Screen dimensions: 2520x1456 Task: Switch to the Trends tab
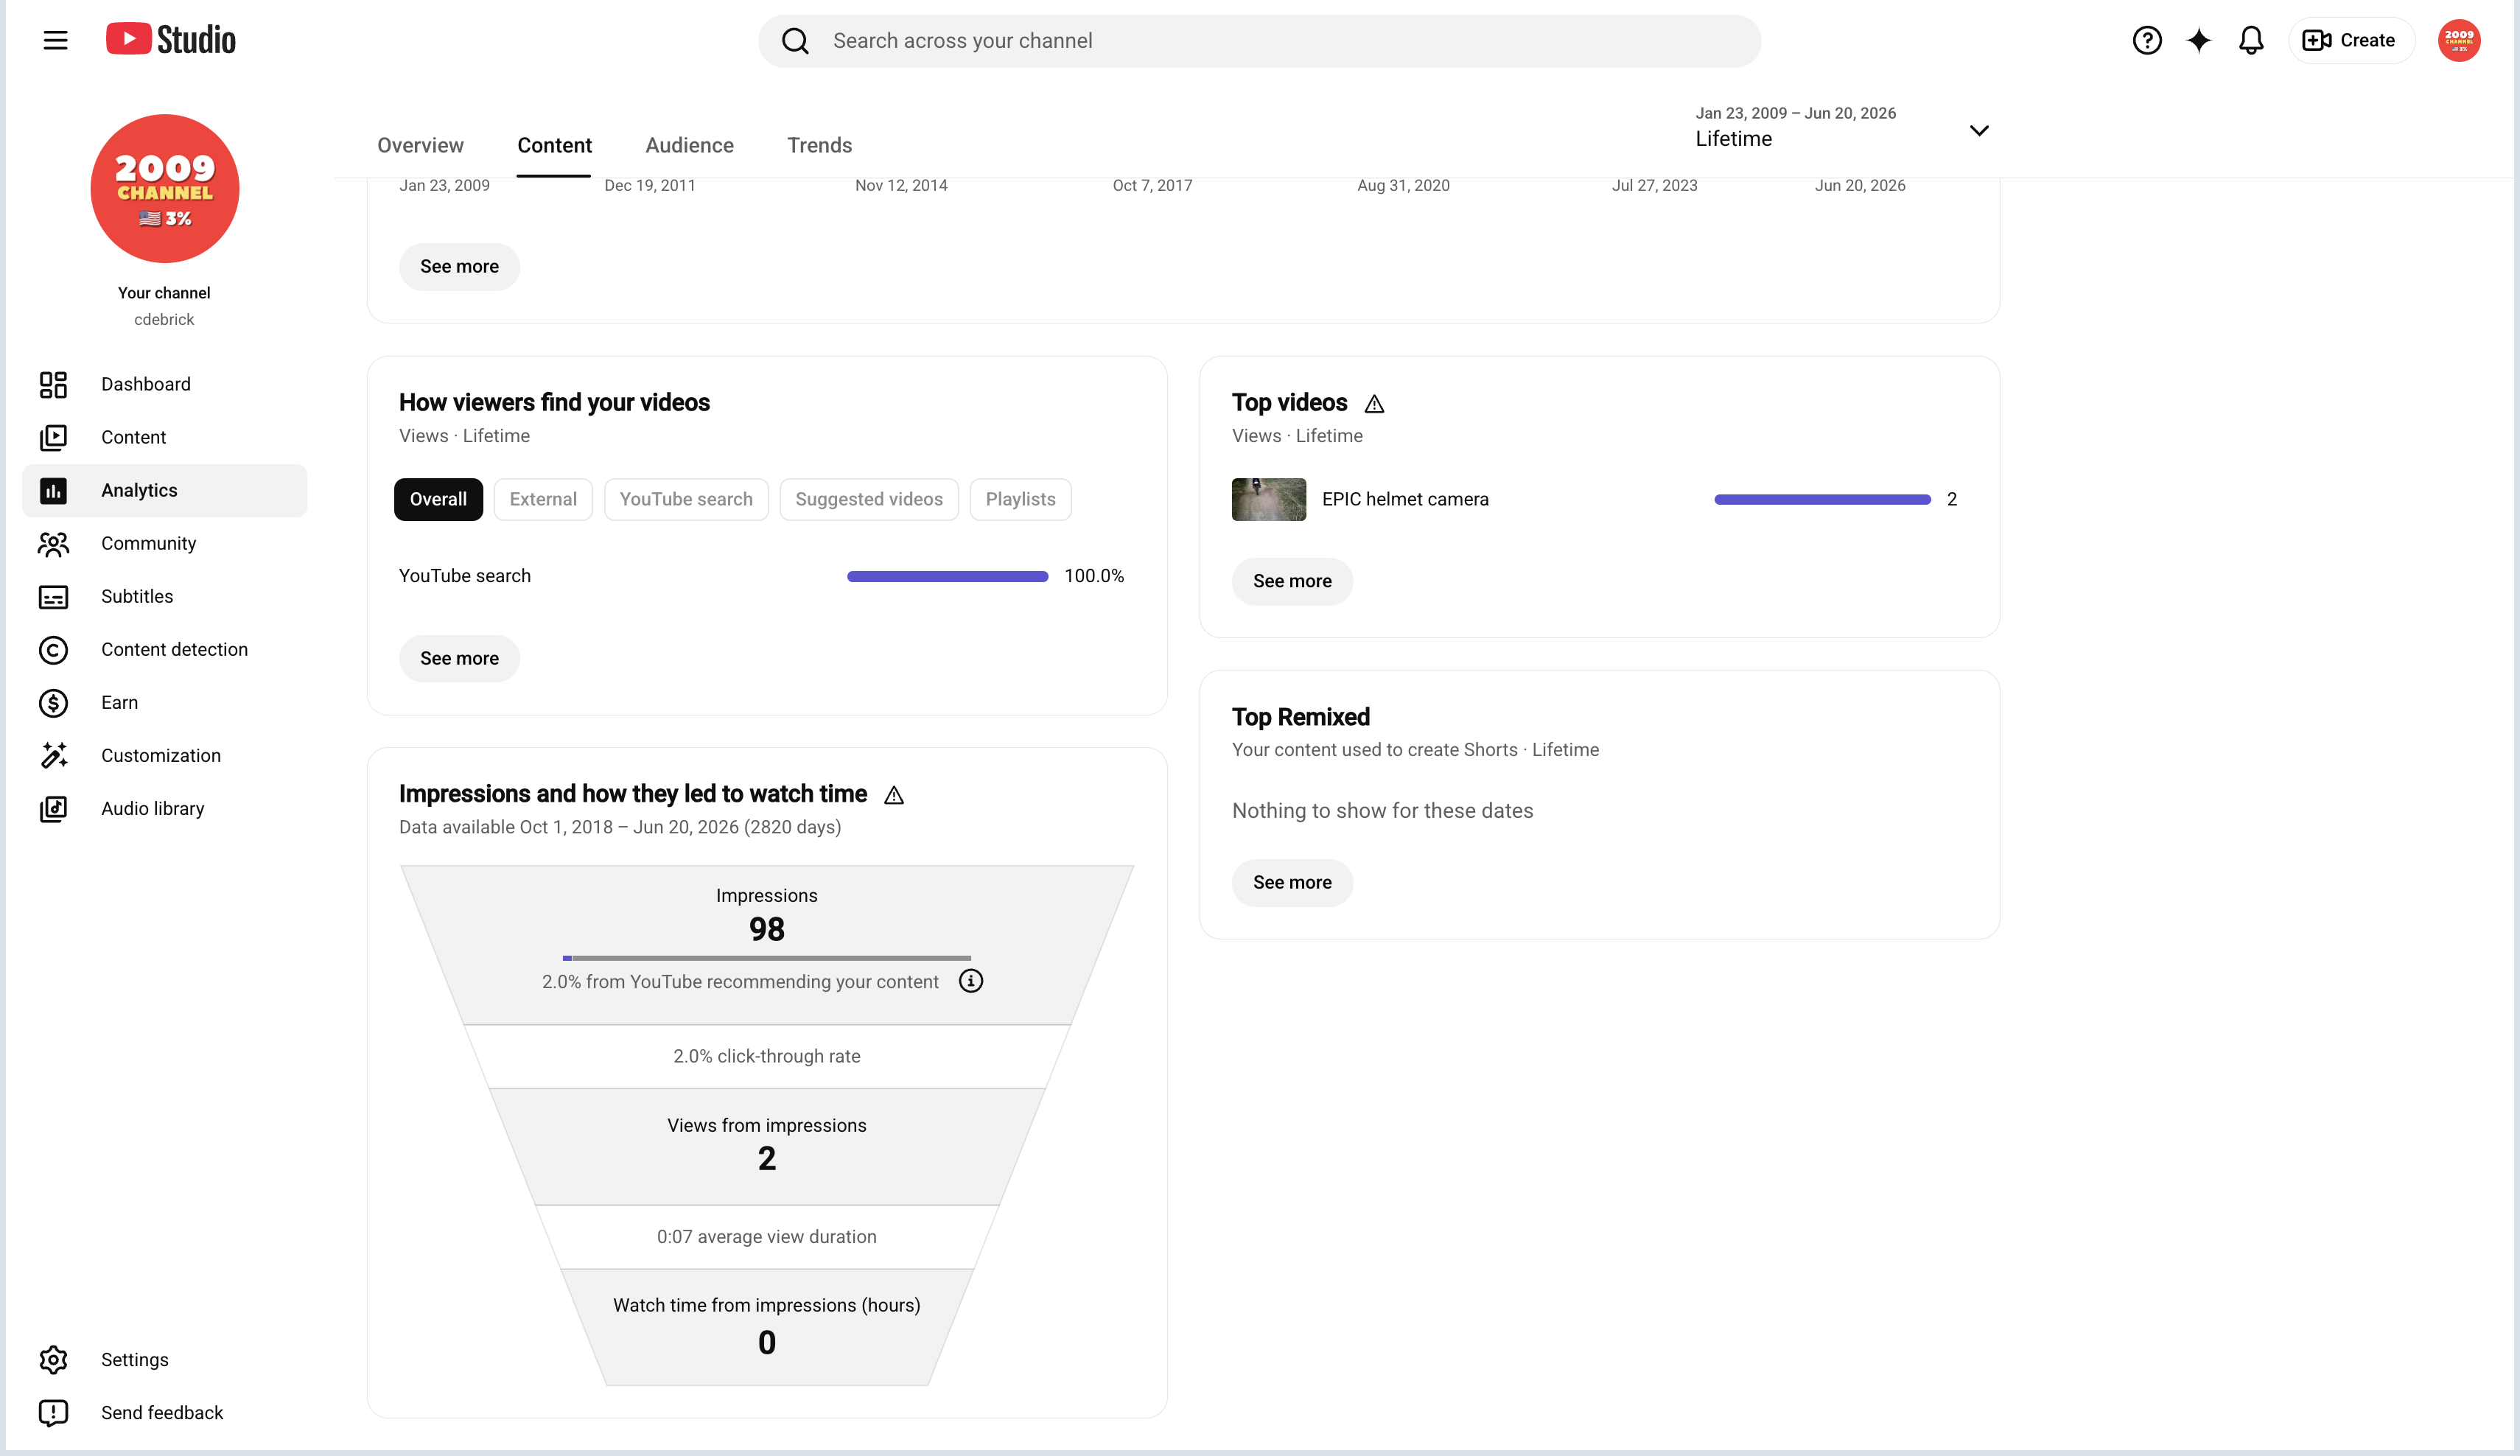pos(819,145)
